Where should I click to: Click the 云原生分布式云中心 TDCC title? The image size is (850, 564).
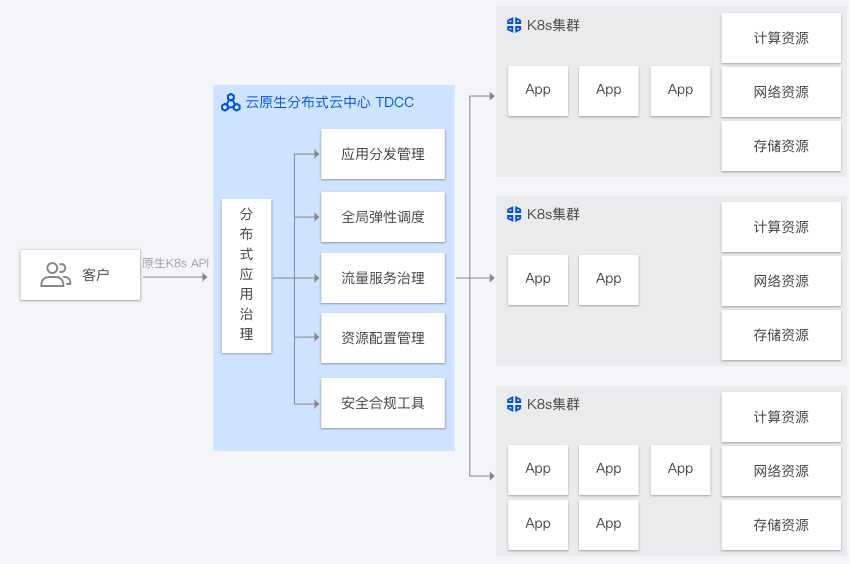(330, 102)
